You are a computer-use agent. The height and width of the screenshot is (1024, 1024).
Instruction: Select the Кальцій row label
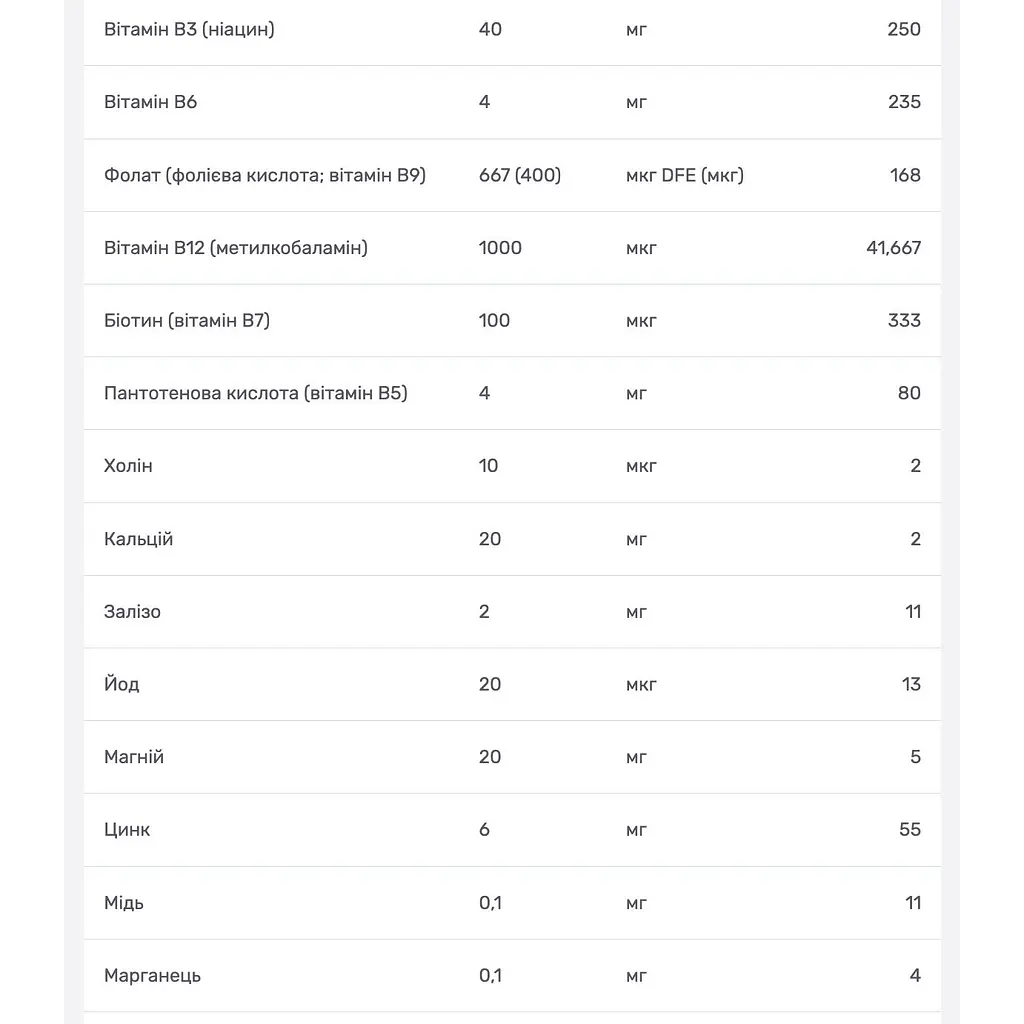pyautogui.click(x=138, y=539)
